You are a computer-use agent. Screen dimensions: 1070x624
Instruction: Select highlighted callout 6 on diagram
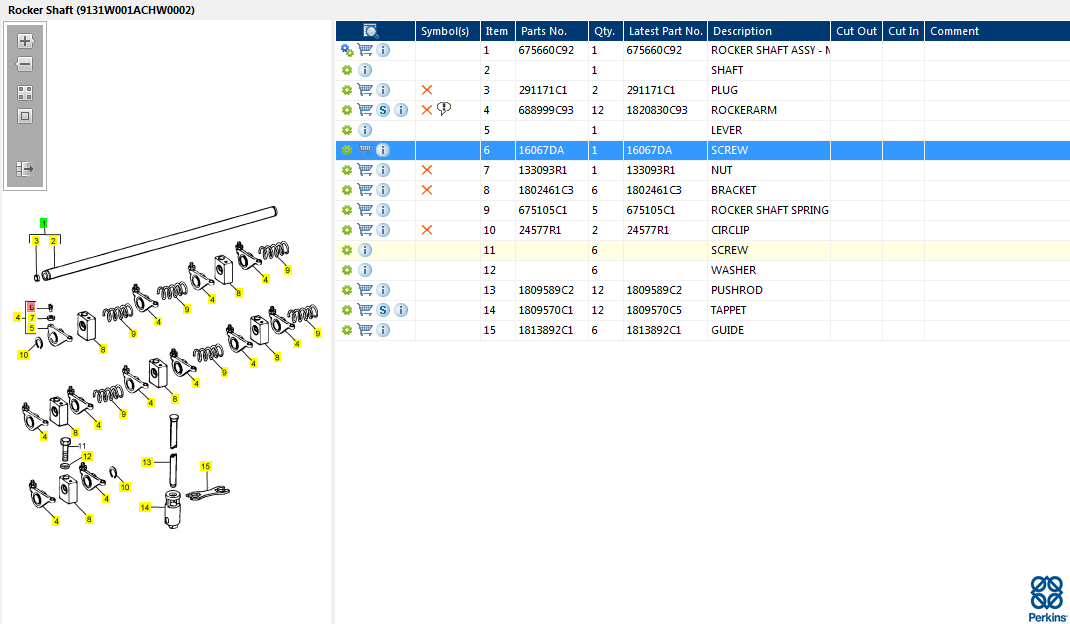pos(31,307)
